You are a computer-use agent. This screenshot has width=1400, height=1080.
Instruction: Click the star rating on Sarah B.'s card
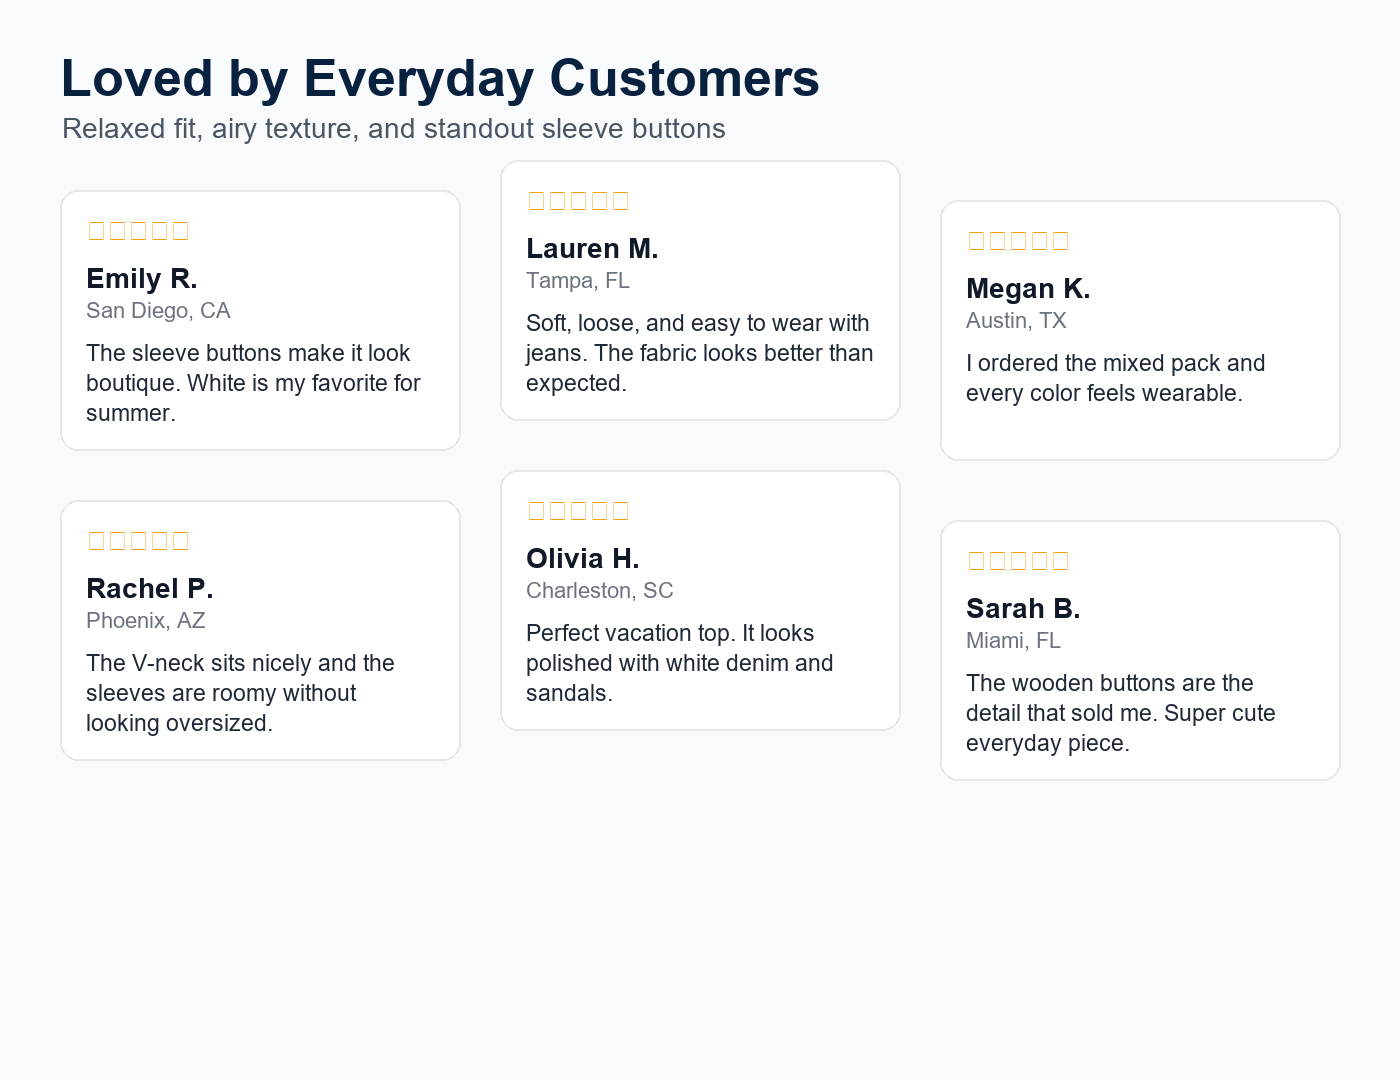[x=1018, y=561]
